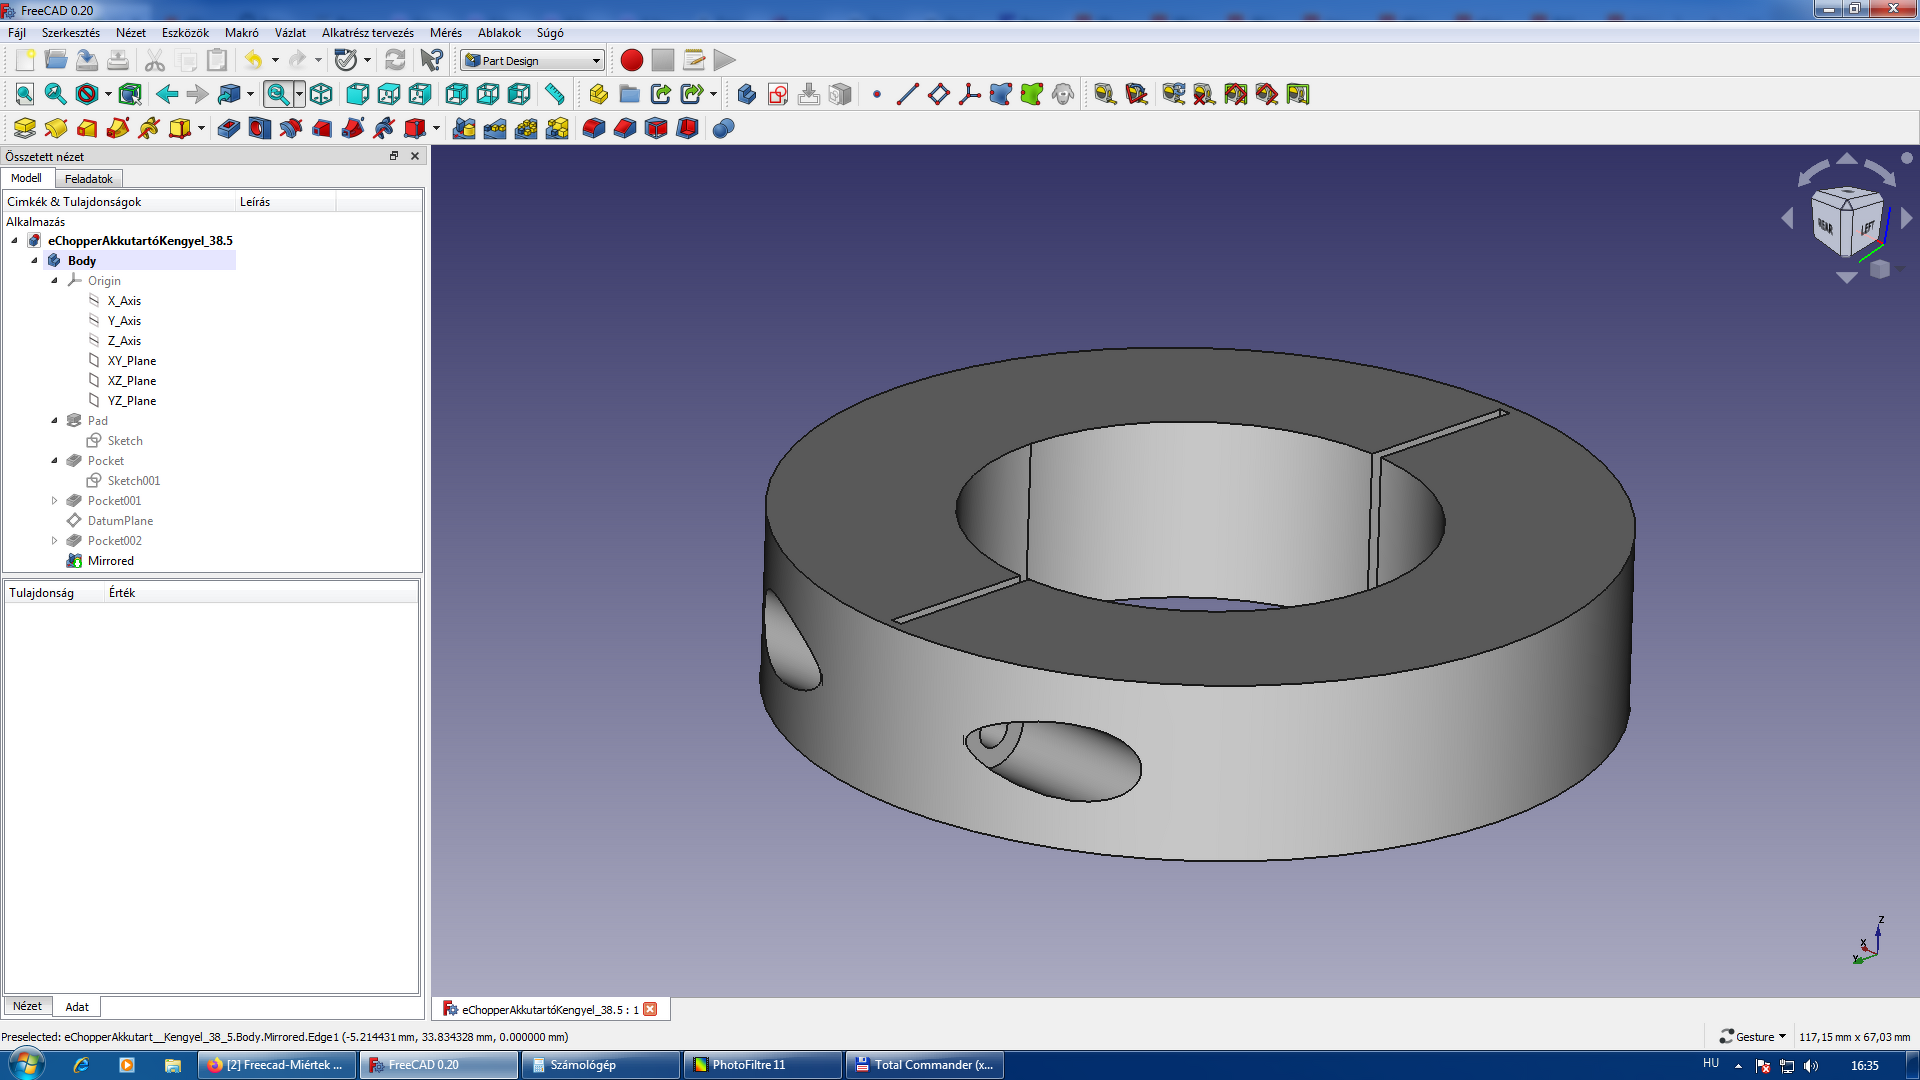Click the Mirrored feature icon
The height and width of the screenshot is (1080, 1920).
pyautogui.click(x=464, y=128)
